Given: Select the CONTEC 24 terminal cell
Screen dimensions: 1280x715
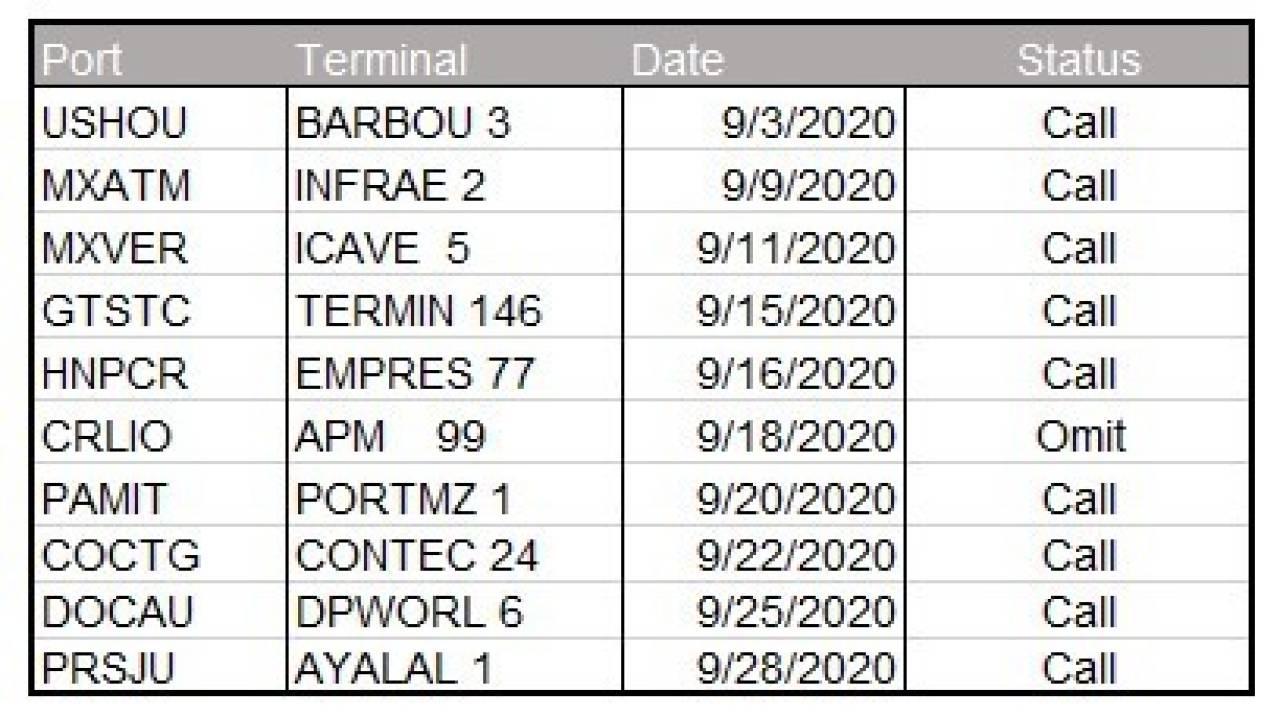Looking at the screenshot, I should click(x=455, y=554).
